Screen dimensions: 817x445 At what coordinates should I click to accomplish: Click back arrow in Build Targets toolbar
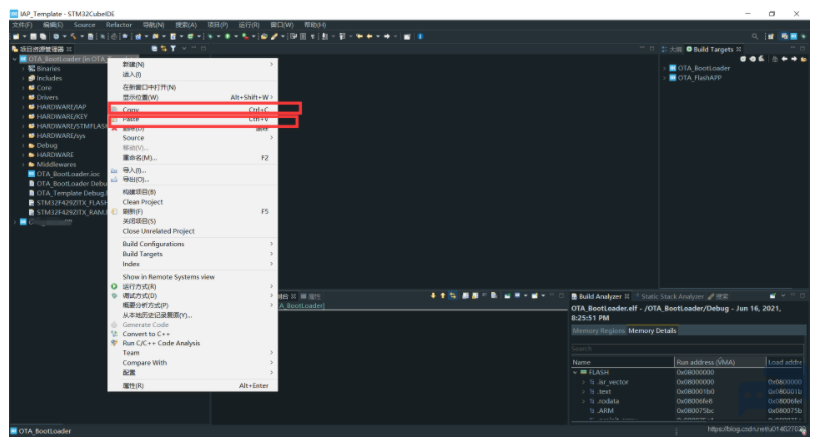pos(785,59)
